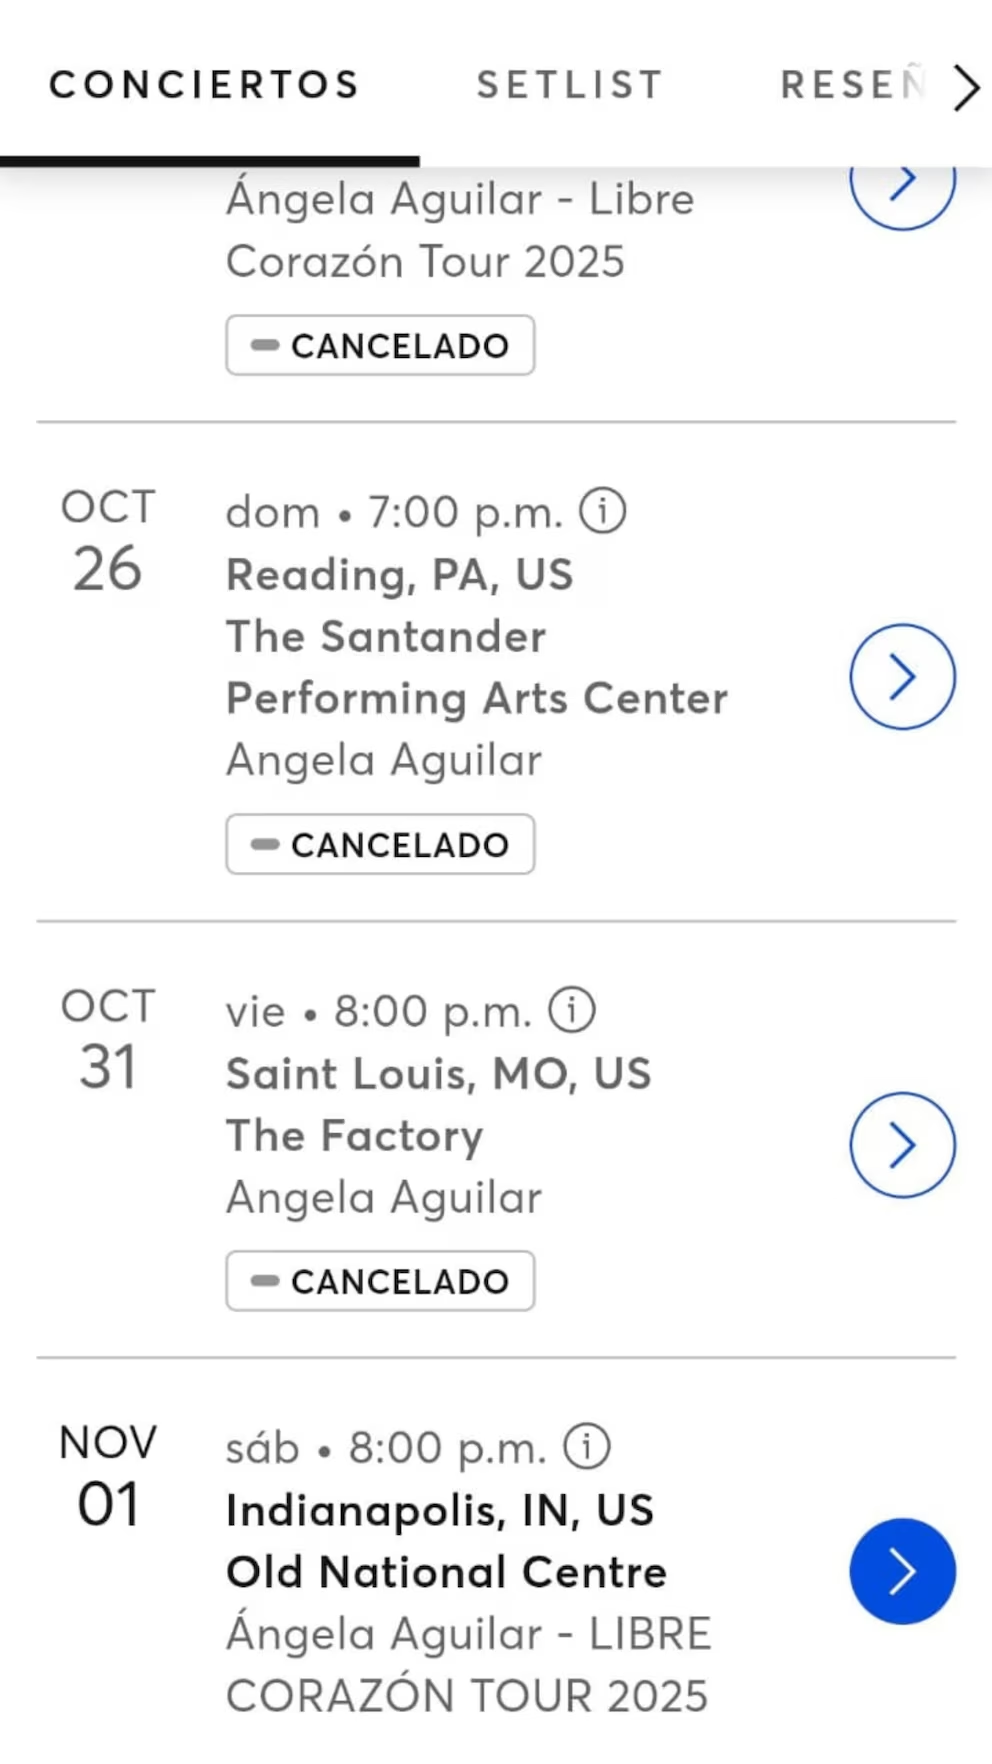992x1764 pixels.
Task: Click Cancelado badge for Reading concert
Action: click(x=380, y=845)
